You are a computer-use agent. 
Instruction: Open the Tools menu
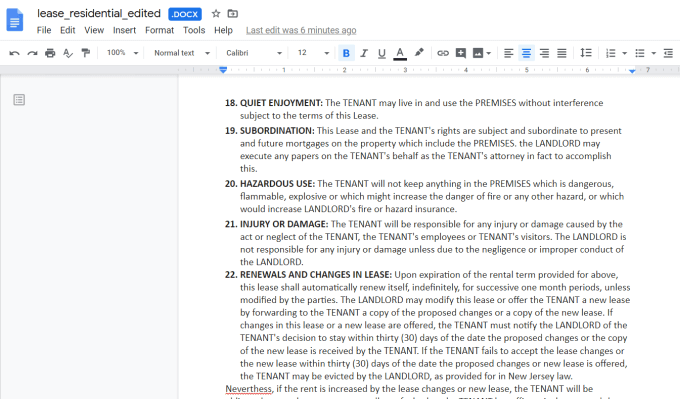pos(194,30)
